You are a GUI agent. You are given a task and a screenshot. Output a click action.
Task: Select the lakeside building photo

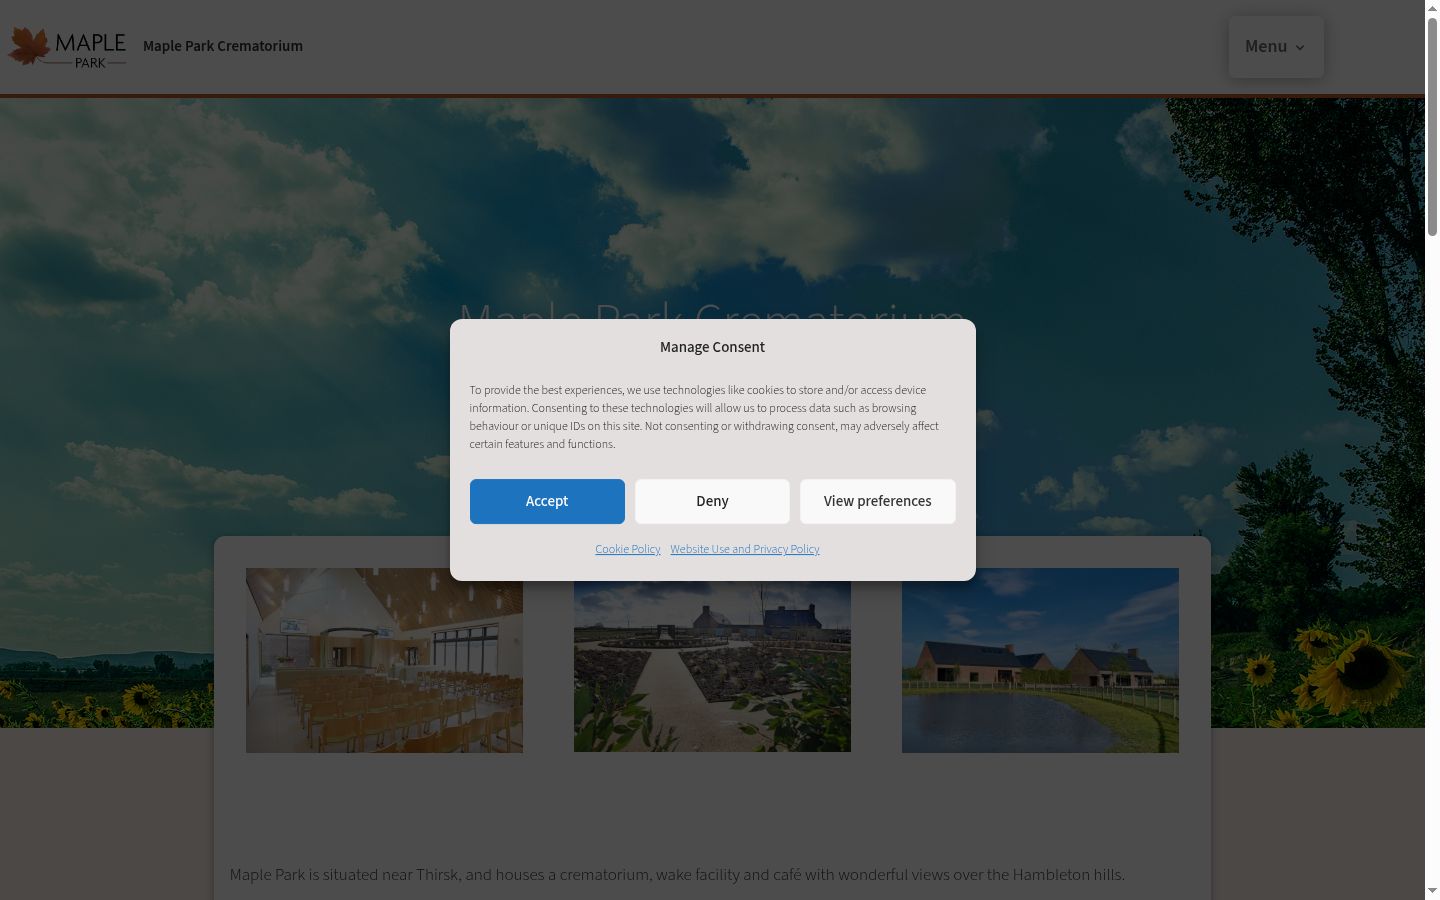1040,660
